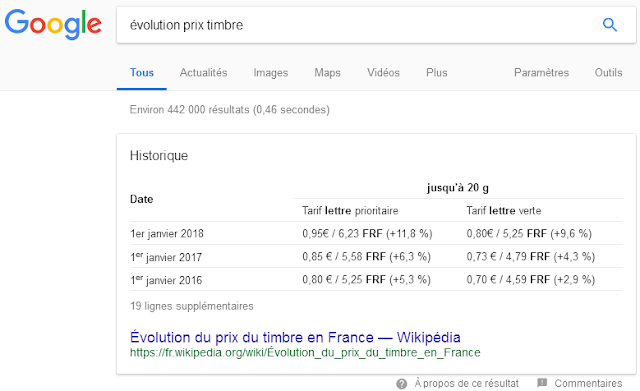
Task: Click the Google logo
Action: pos(53,24)
